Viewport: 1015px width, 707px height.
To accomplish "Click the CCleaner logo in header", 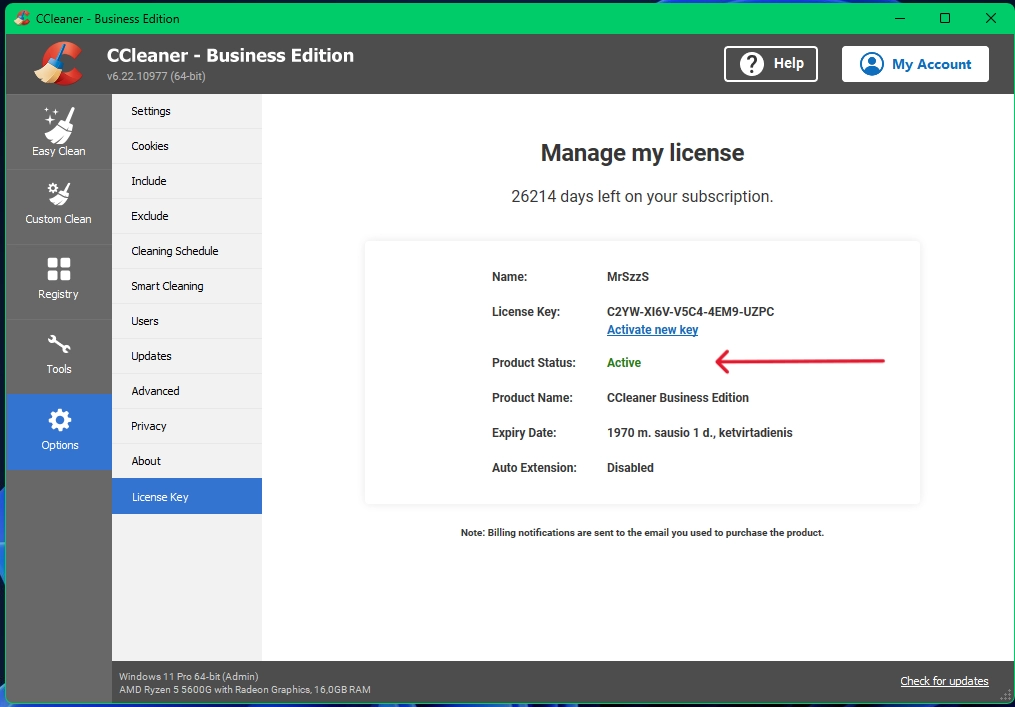I will [x=59, y=63].
